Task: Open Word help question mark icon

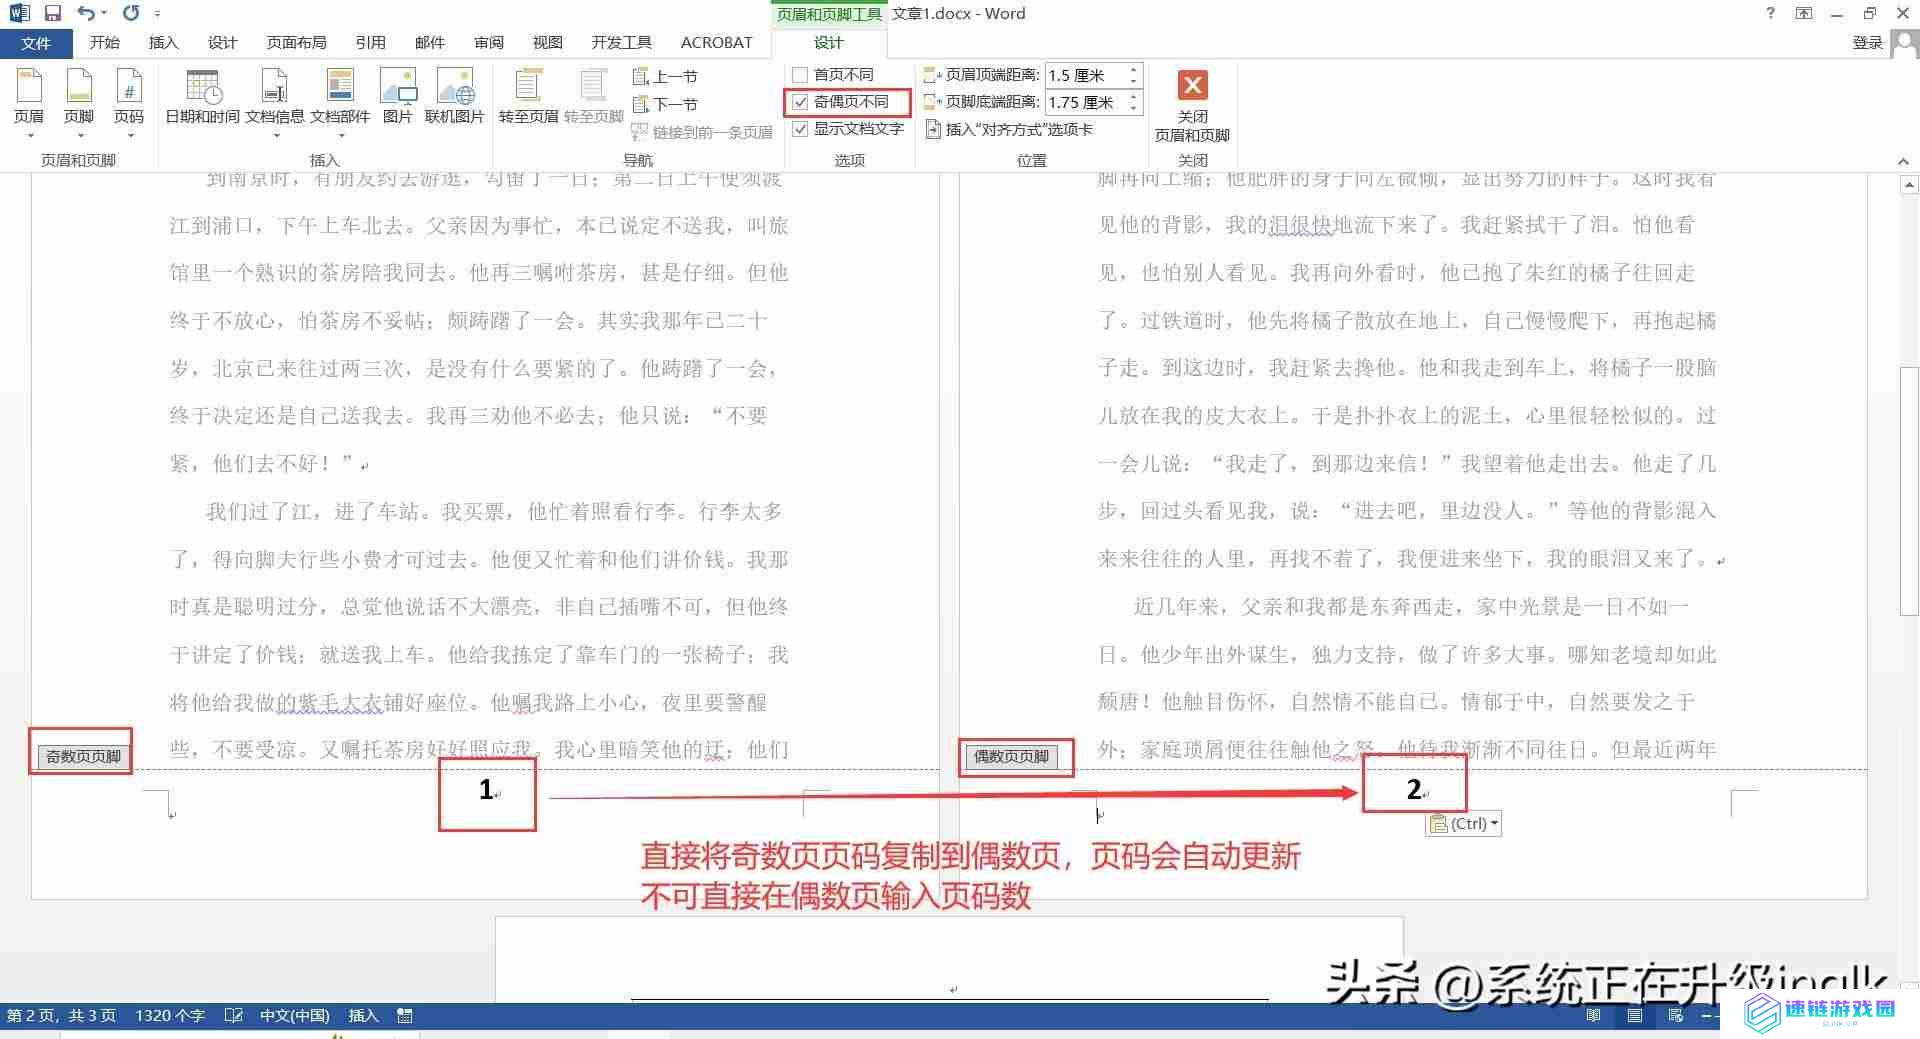Action: [x=1771, y=13]
